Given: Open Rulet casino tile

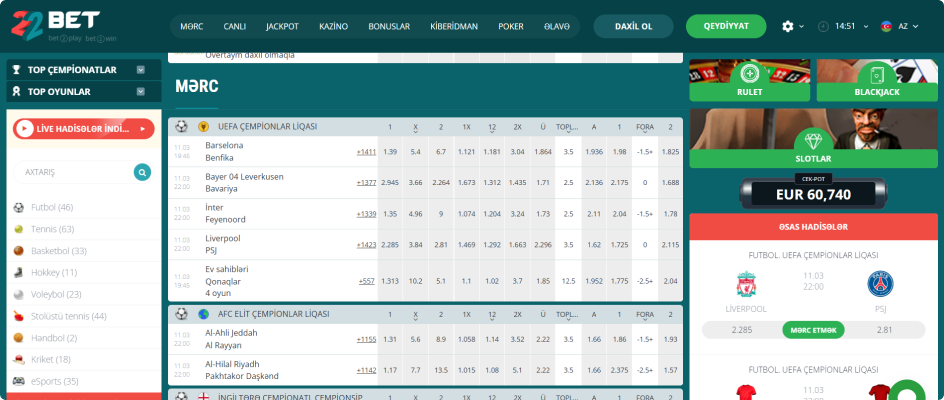Looking at the screenshot, I should [x=750, y=80].
